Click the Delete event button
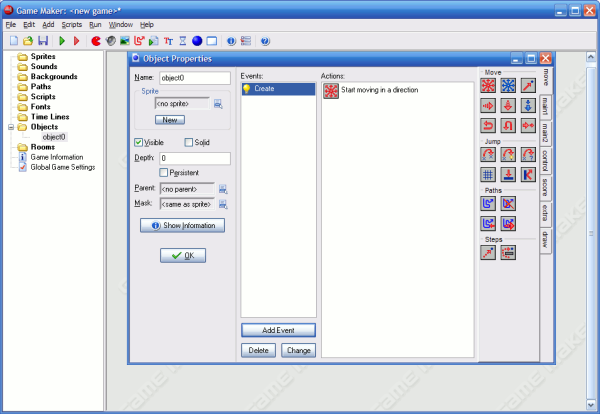This screenshot has height=414, width=600. click(x=258, y=350)
